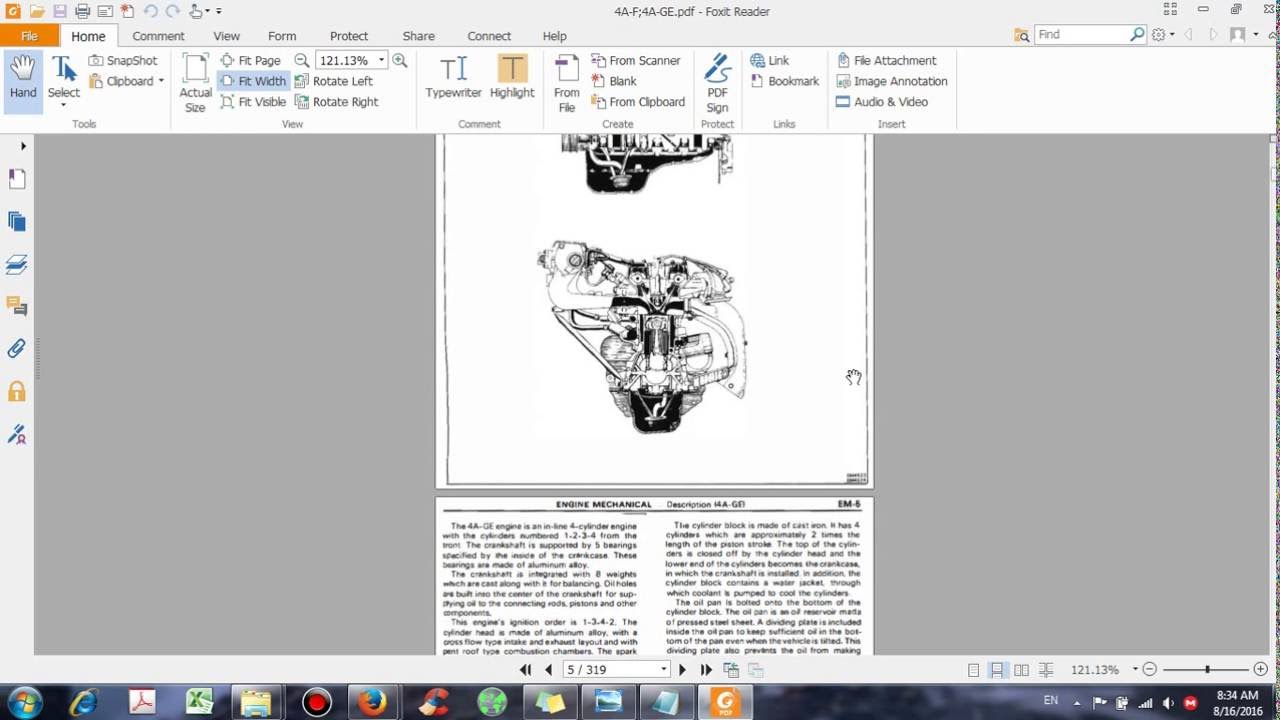Image resolution: width=1280 pixels, height=720 pixels.
Task: Go to the previous page
Action: [548, 669]
